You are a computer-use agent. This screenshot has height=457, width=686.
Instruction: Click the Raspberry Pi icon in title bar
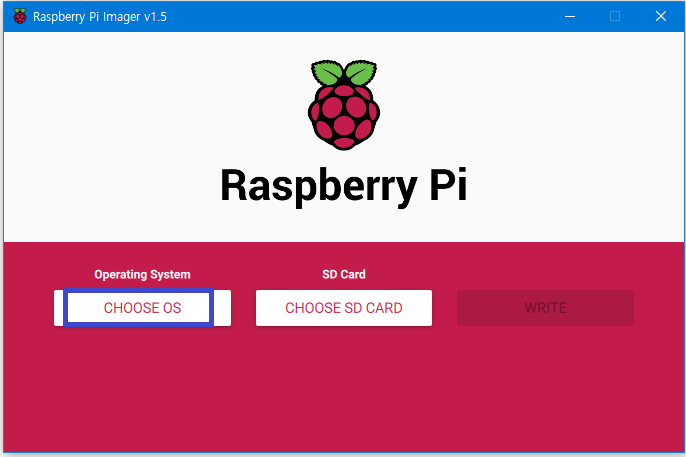coord(20,16)
